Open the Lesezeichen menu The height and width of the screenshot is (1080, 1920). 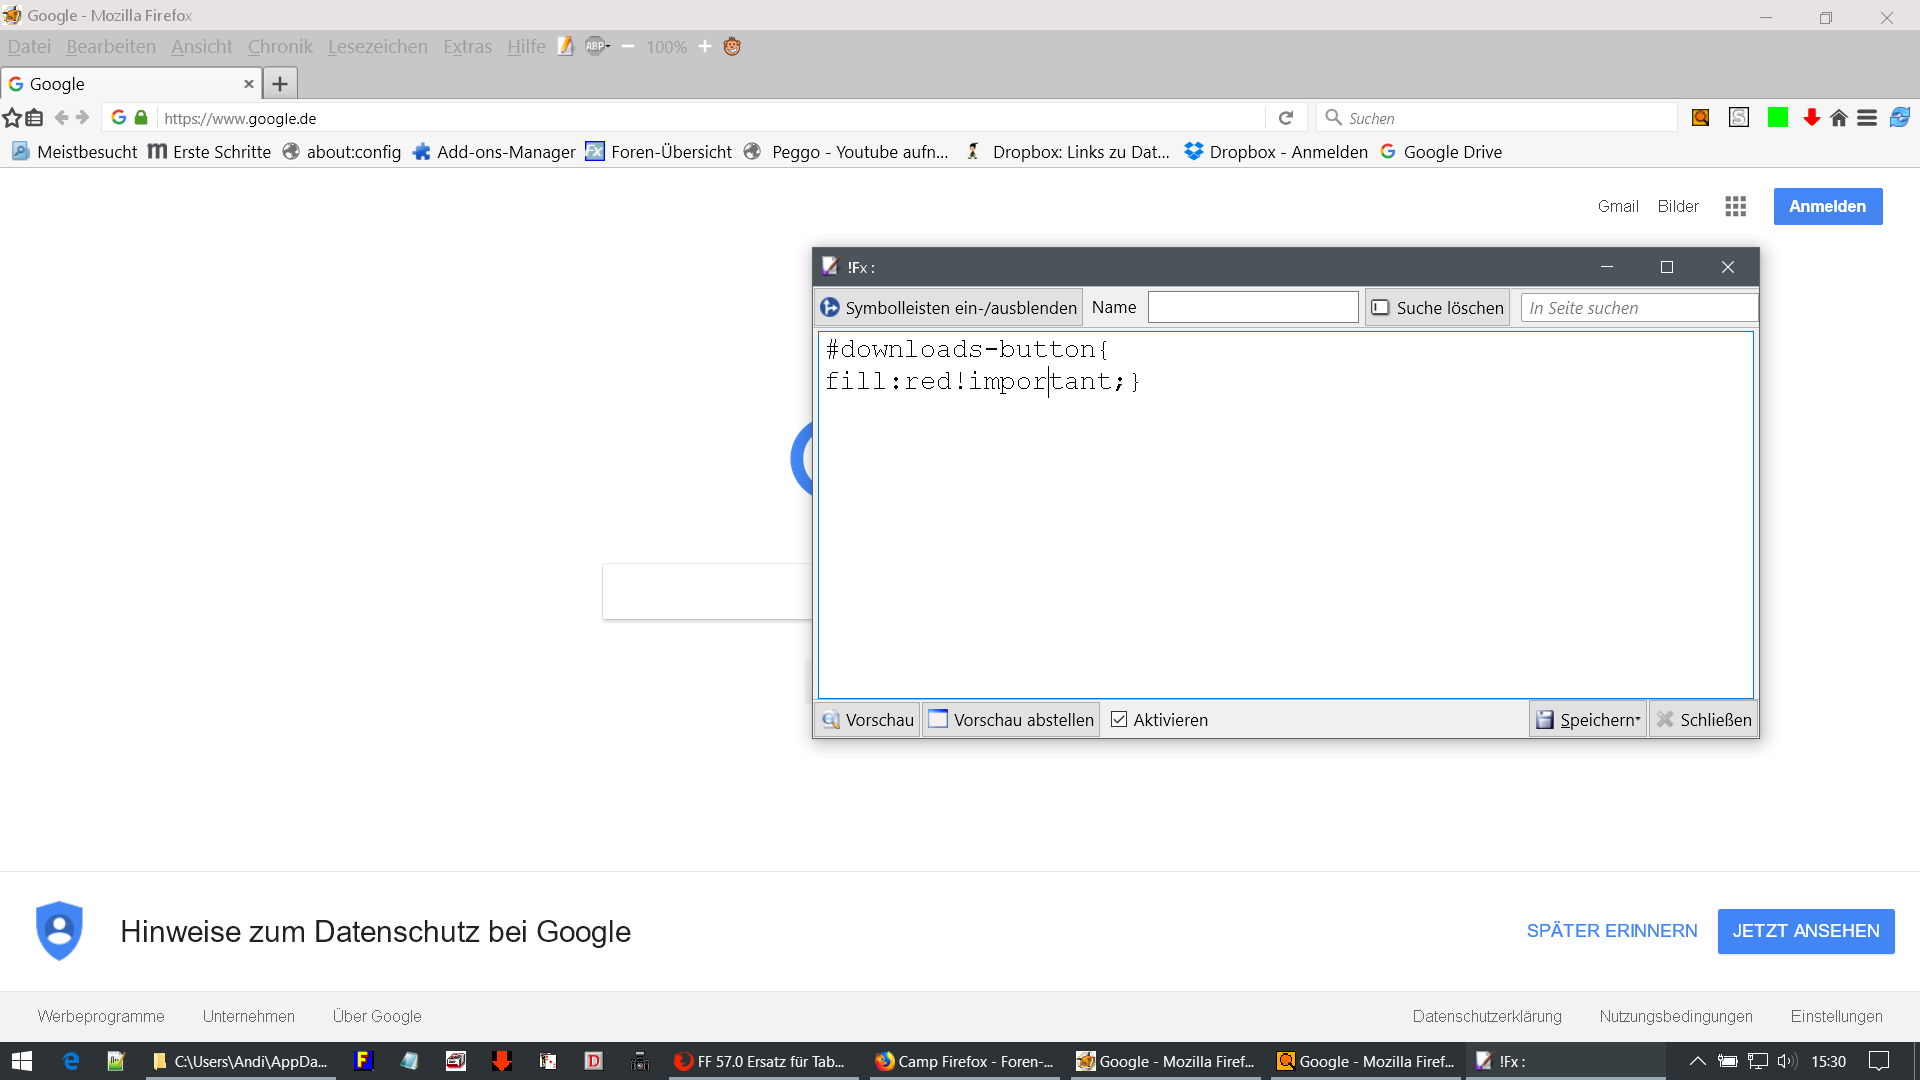pos(377,46)
